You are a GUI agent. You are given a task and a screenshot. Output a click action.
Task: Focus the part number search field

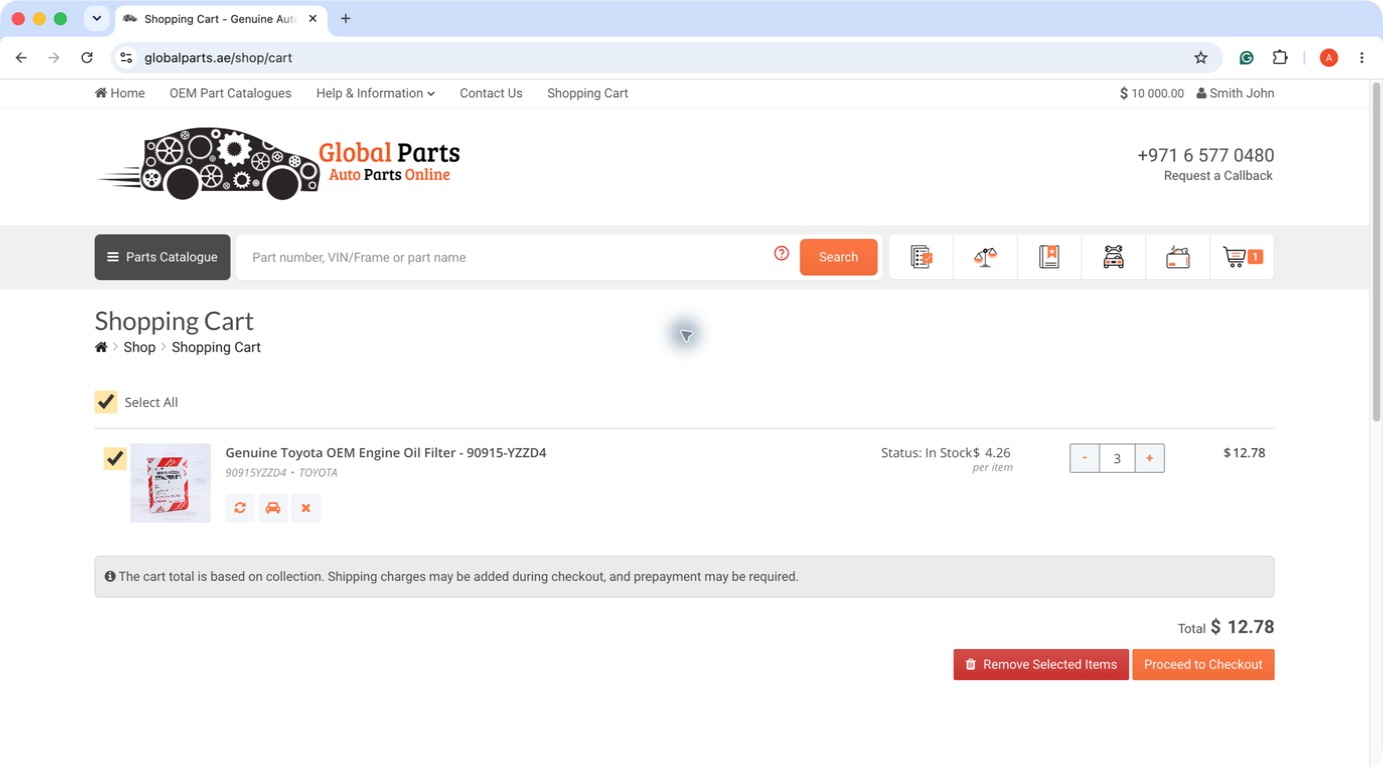505,257
